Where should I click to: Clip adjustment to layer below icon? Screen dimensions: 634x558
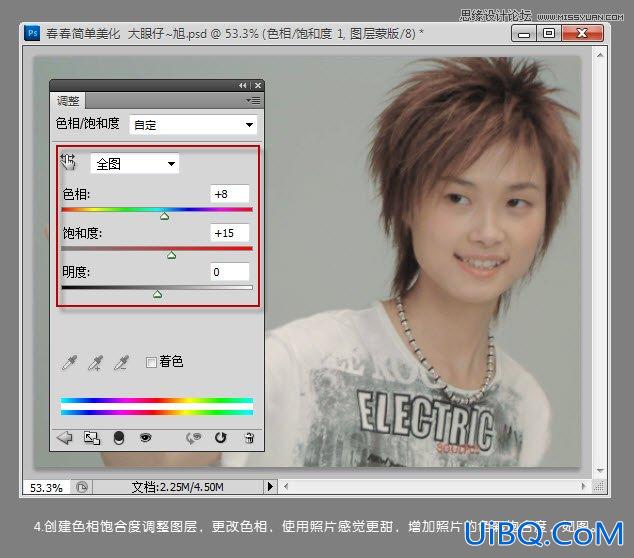(x=119, y=438)
